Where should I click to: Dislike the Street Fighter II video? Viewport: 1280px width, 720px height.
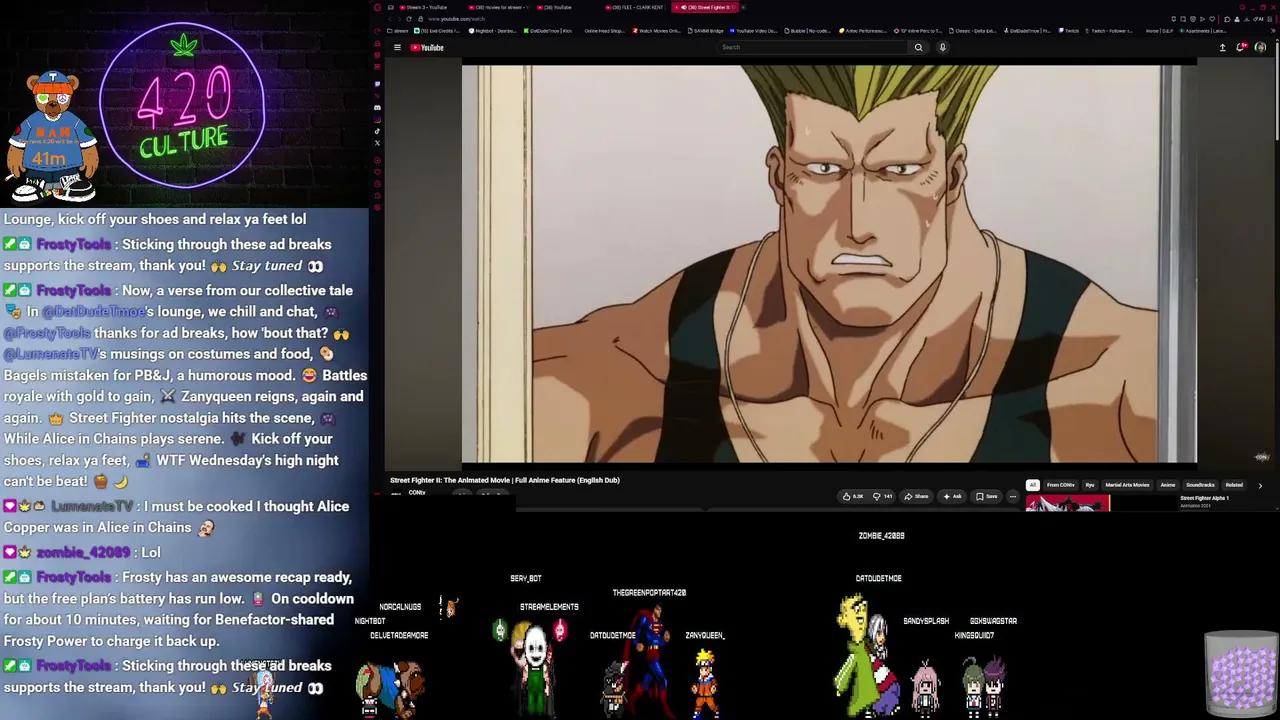882,496
